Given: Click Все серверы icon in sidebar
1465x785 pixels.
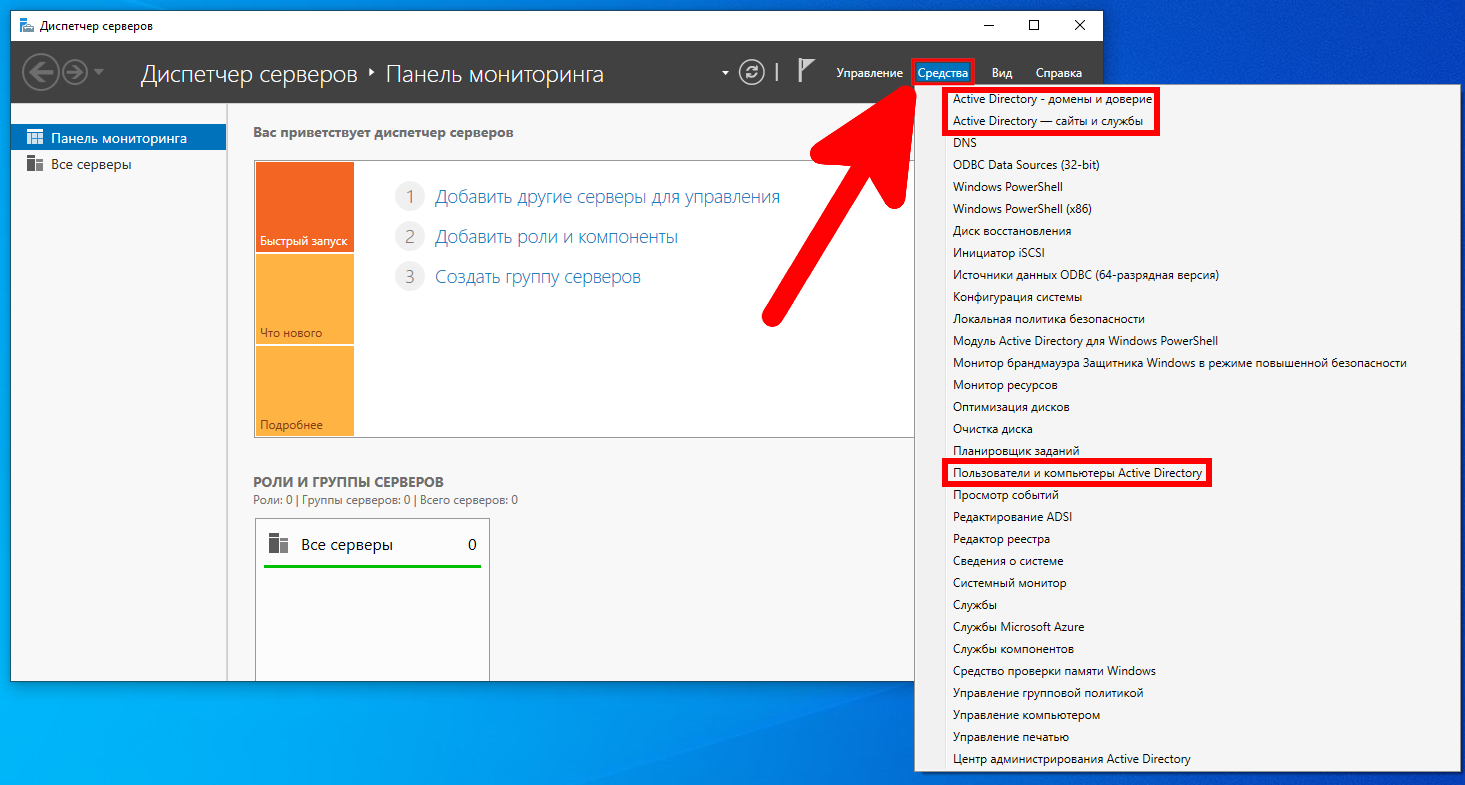Looking at the screenshot, I should pyautogui.click(x=35, y=164).
